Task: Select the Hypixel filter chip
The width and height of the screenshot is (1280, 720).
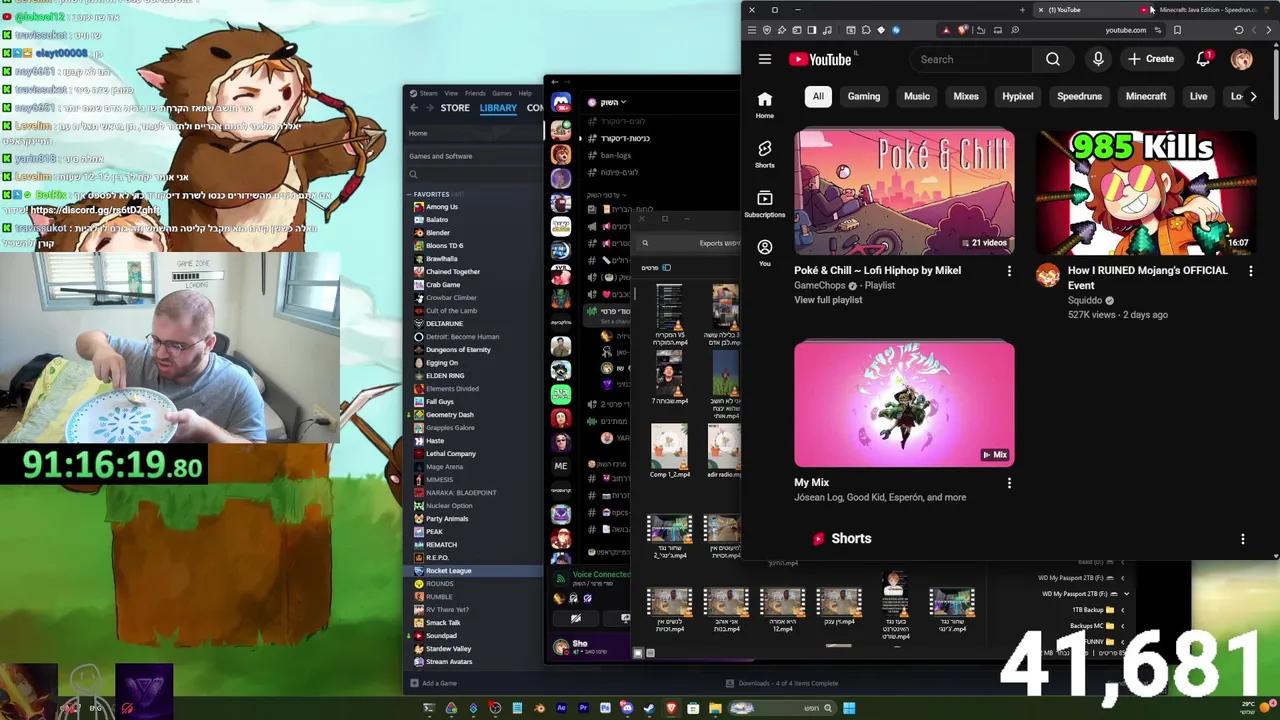Action: 1018,96
